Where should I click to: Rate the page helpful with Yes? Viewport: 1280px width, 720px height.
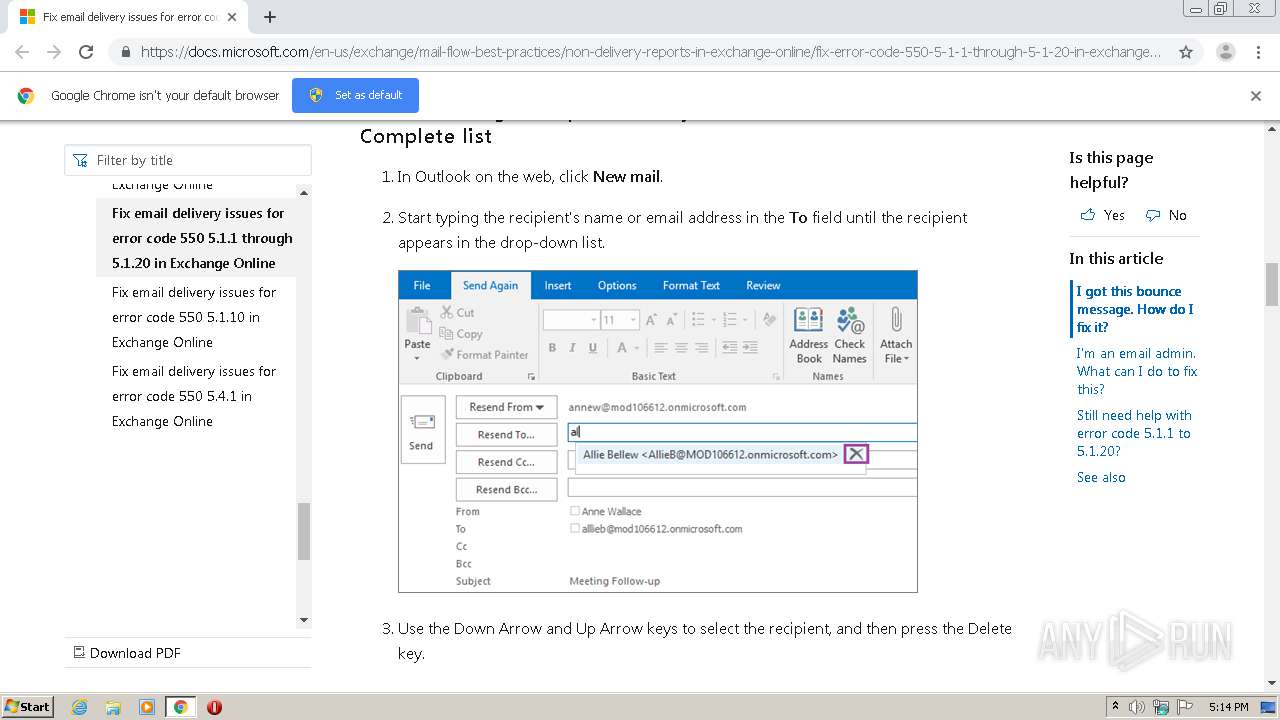click(x=1103, y=215)
